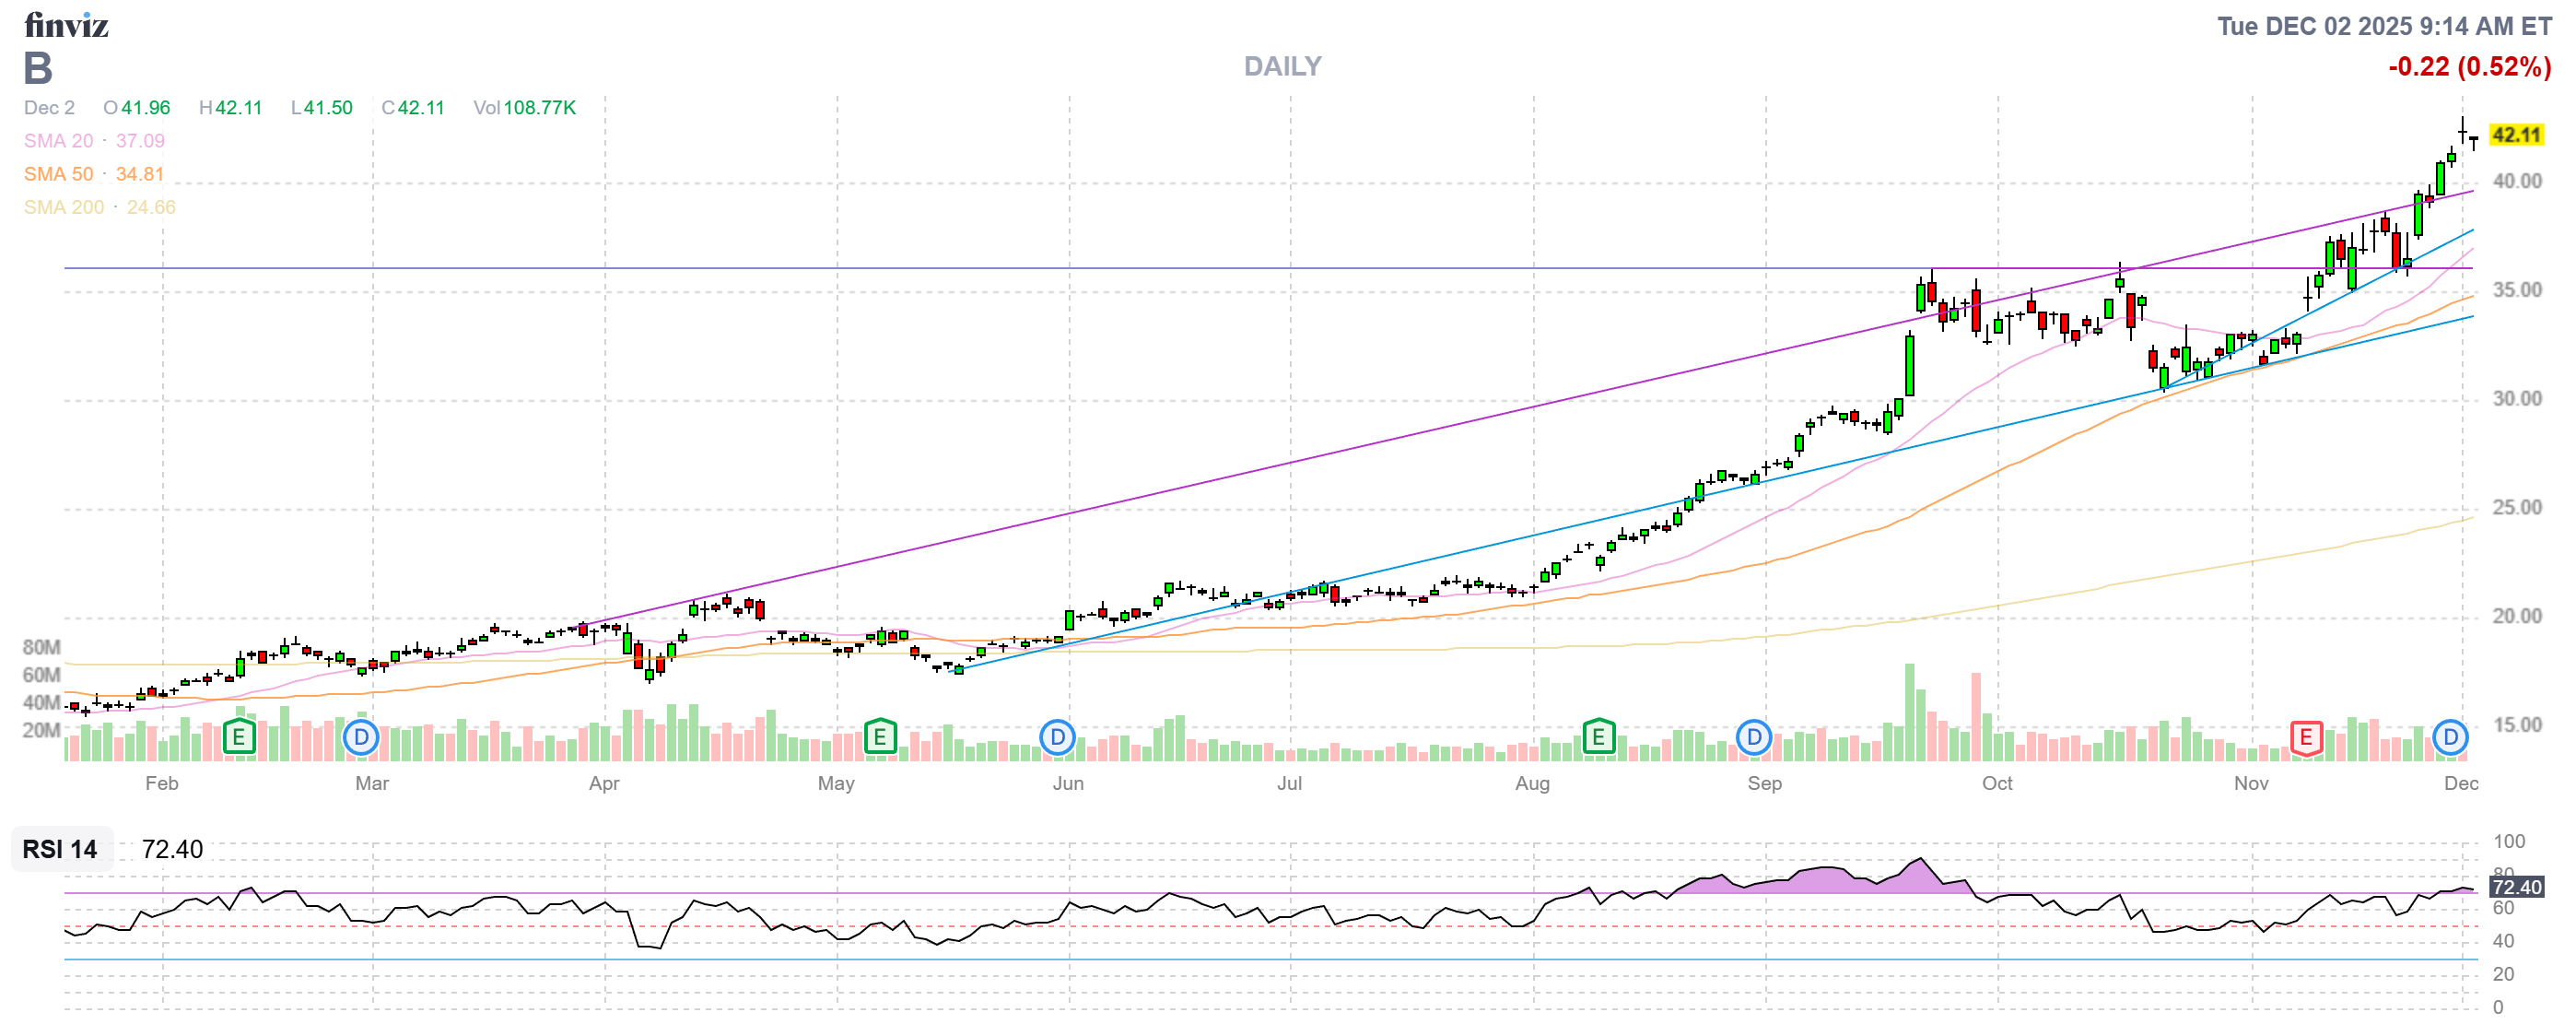Click the August earnings E marker
The width and height of the screenshot is (2576, 1036).
pos(1600,737)
